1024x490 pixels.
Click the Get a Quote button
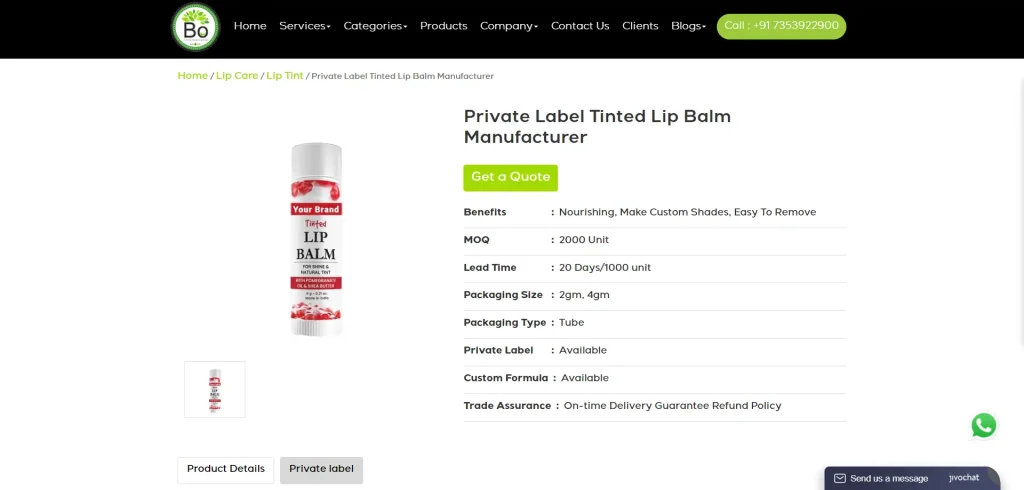[x=511, y=178]
